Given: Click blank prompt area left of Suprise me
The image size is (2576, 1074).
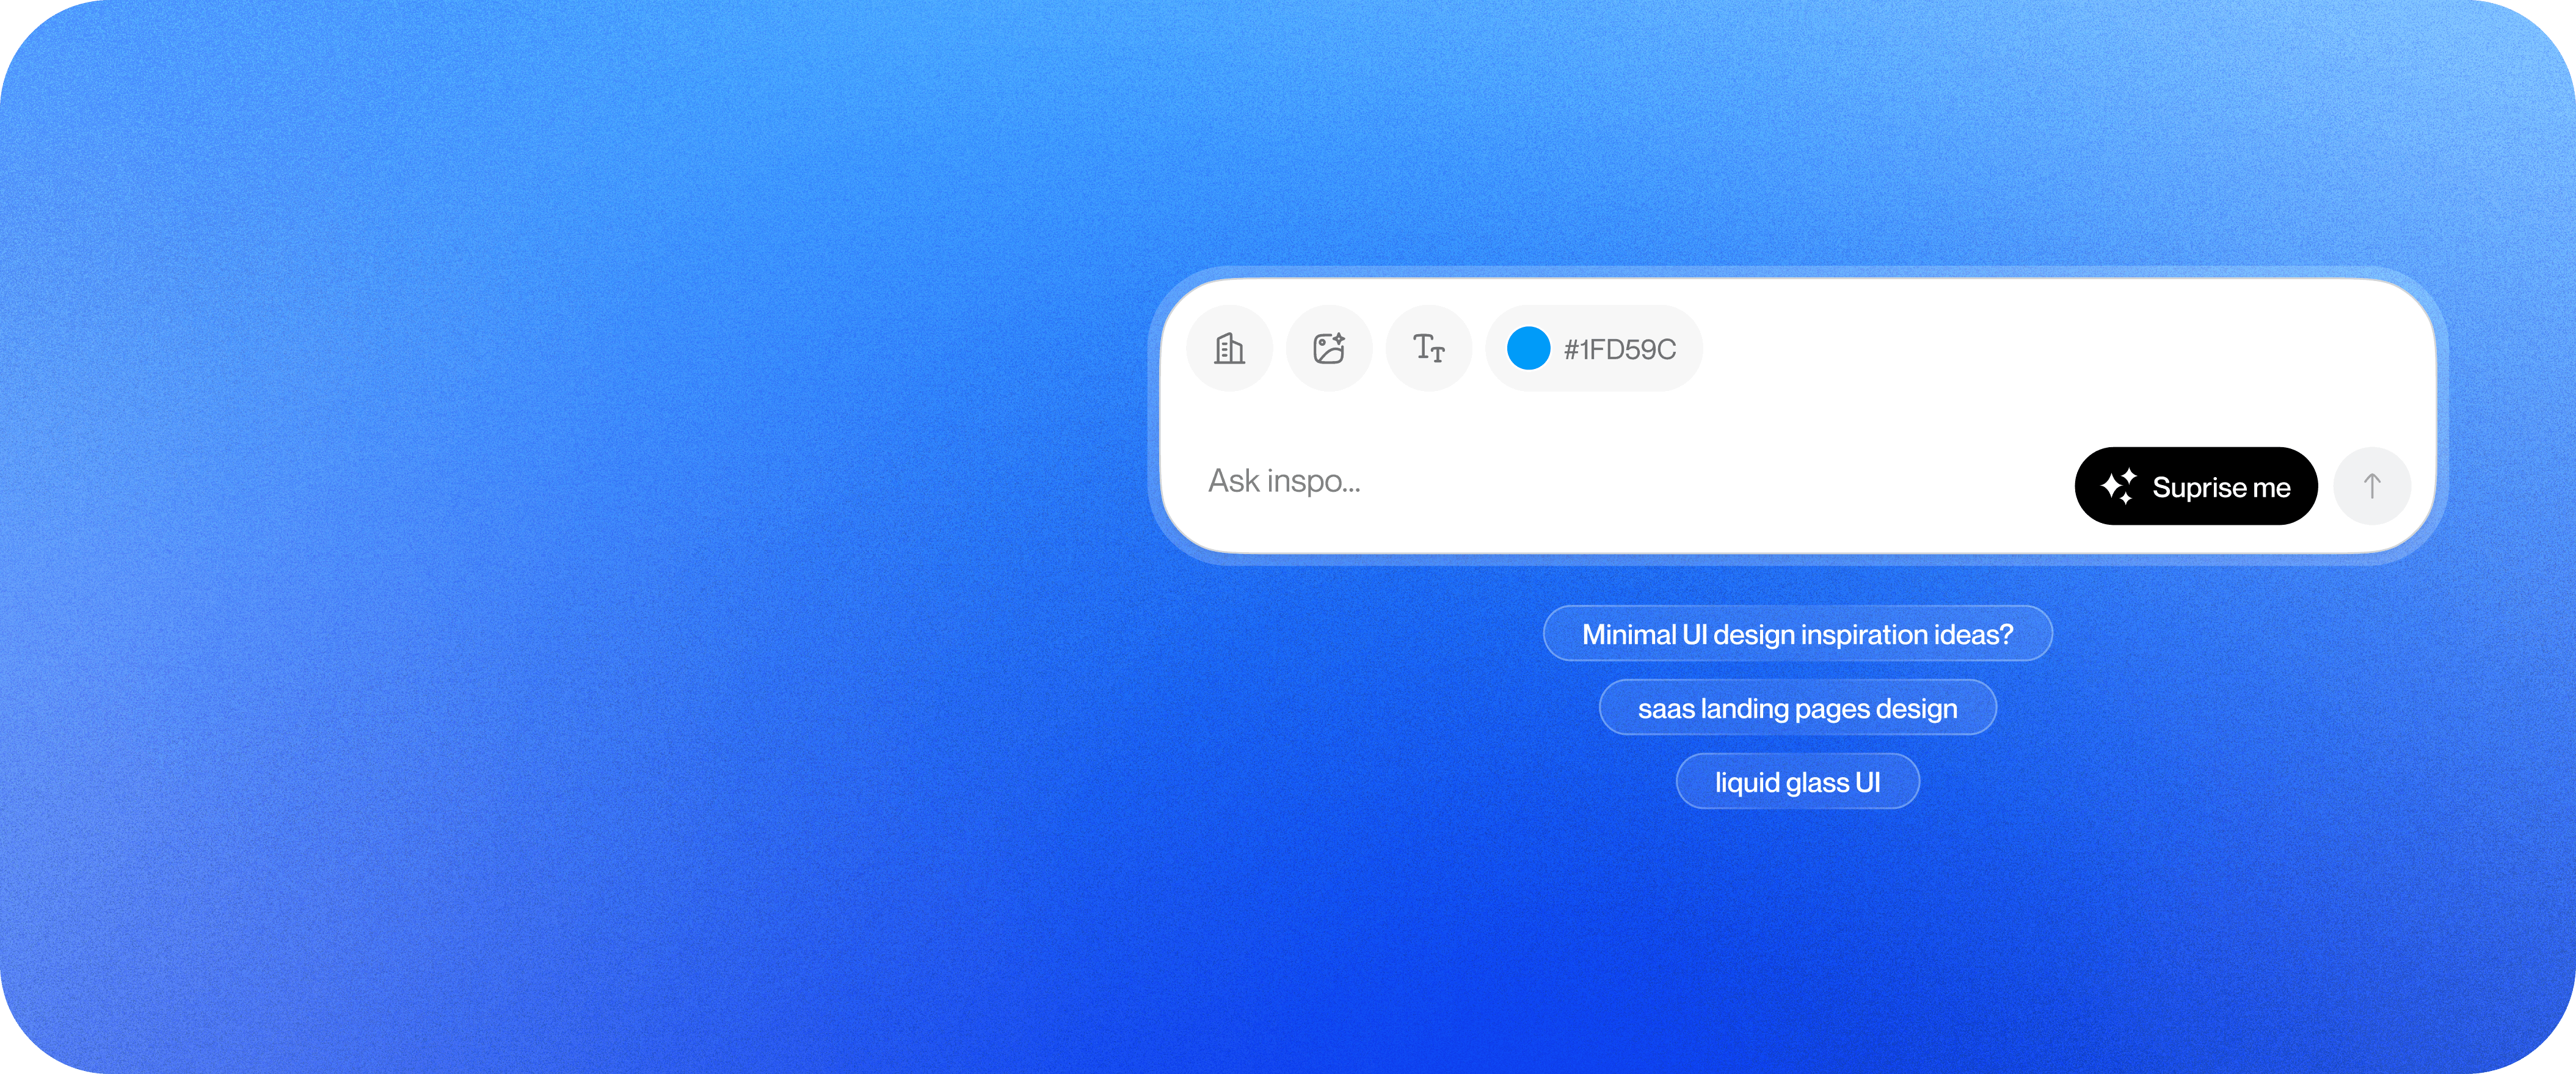Looking at the screenshot, I should [x=1700, y=484].
